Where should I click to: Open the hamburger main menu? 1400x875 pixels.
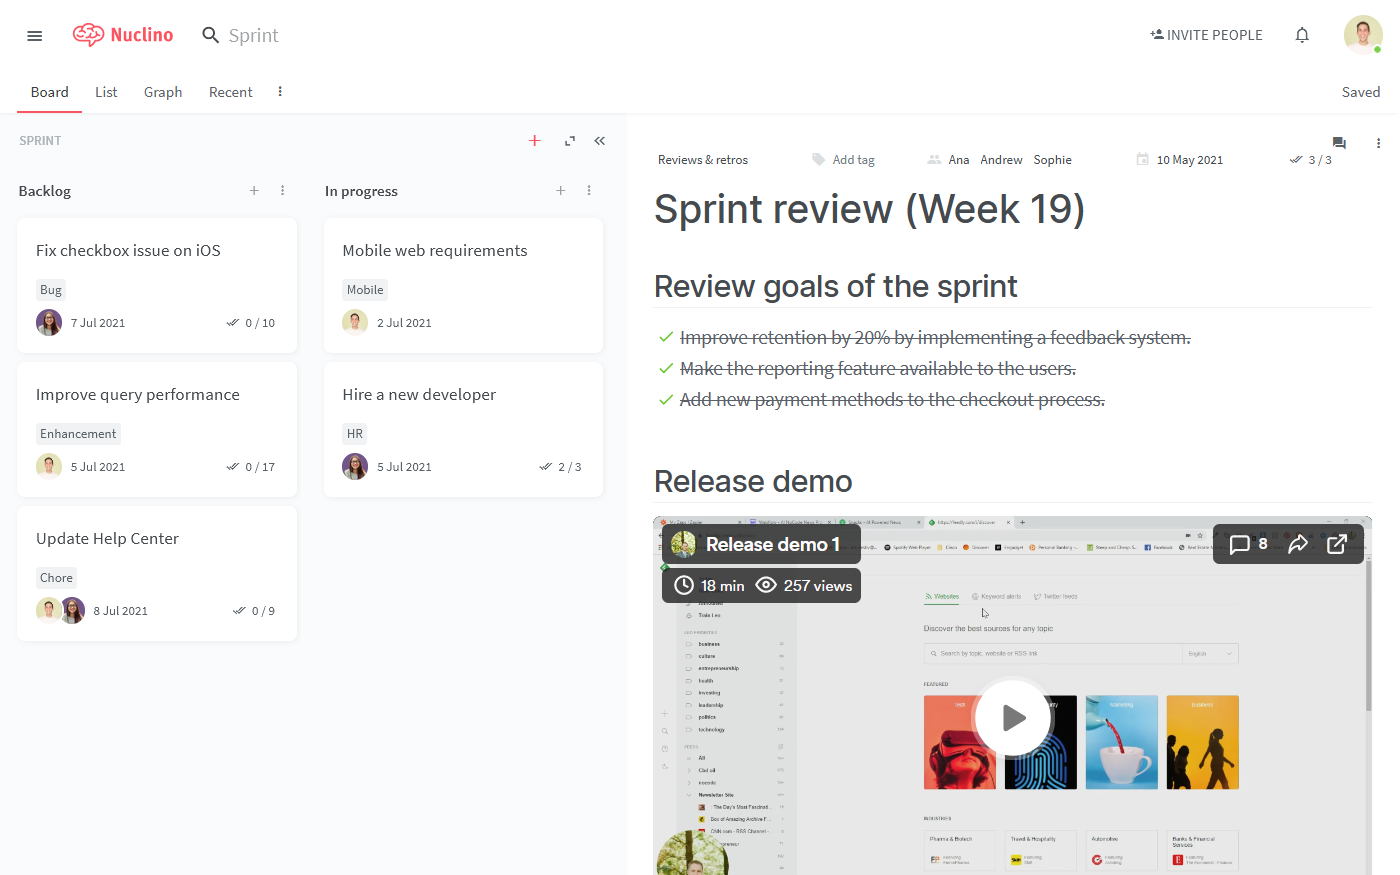pos(35,36)
